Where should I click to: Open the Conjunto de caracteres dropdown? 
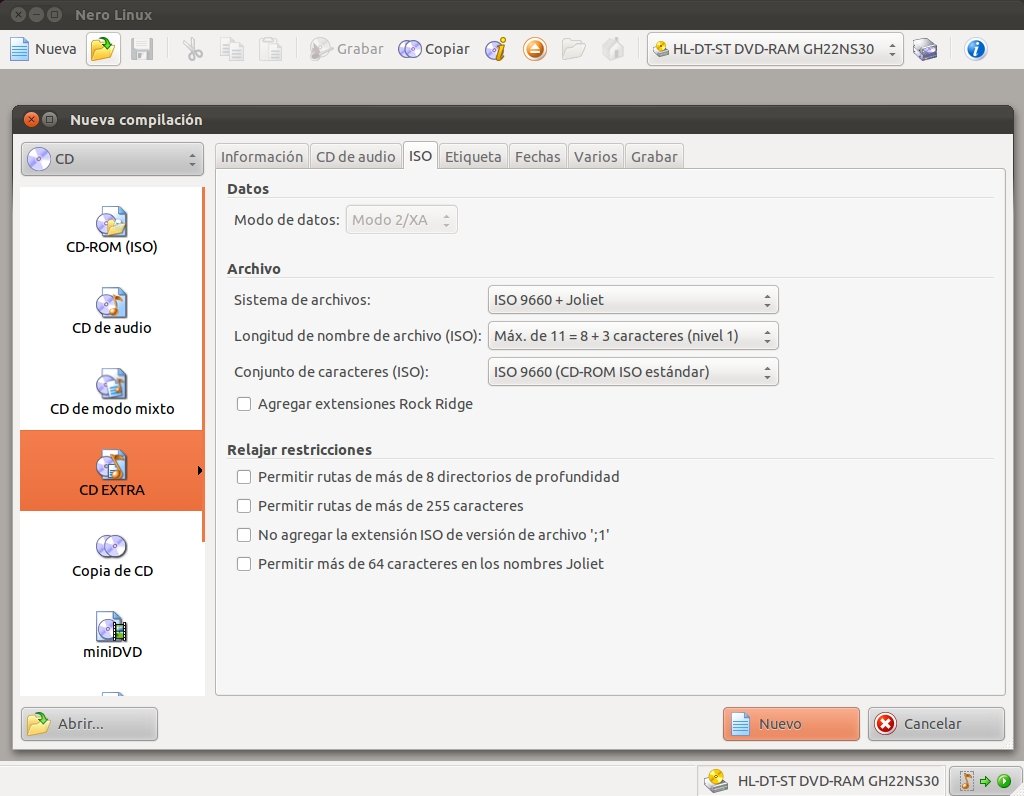(x=633, y=372)
